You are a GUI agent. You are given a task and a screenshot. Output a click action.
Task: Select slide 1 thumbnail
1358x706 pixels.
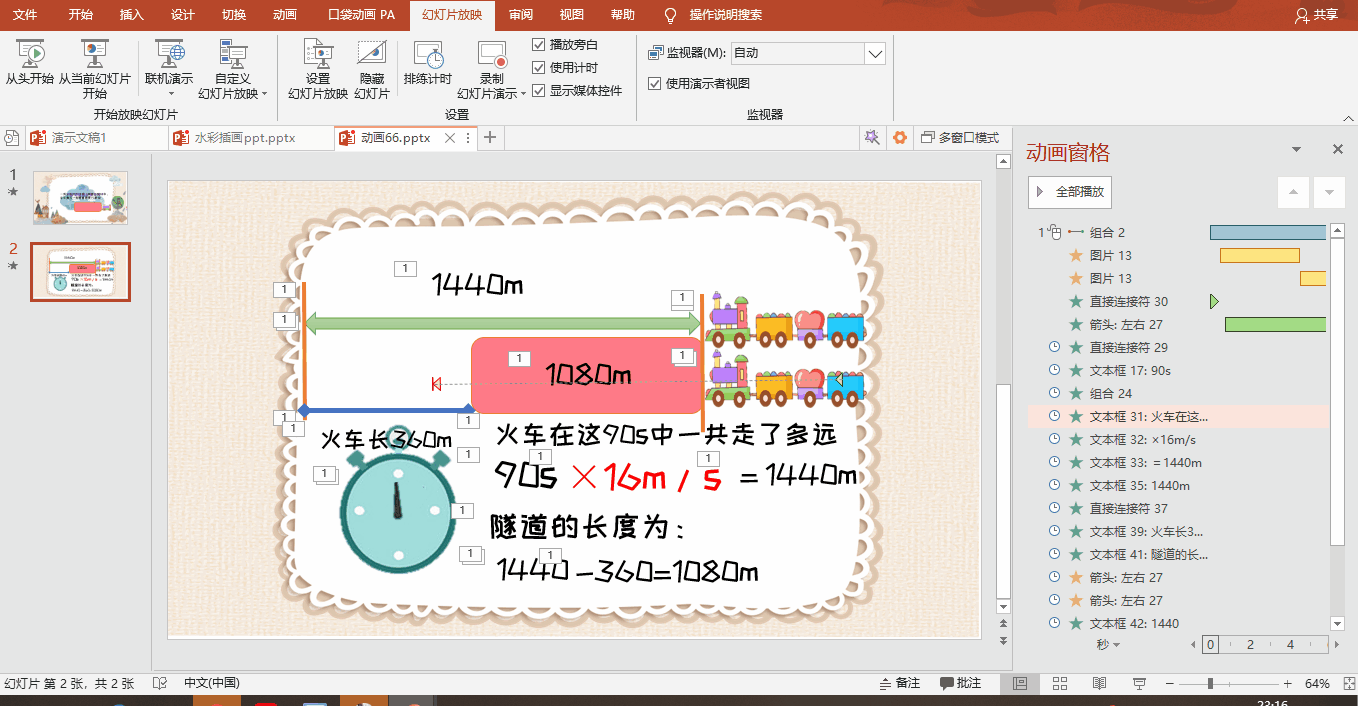coord(80,197)
